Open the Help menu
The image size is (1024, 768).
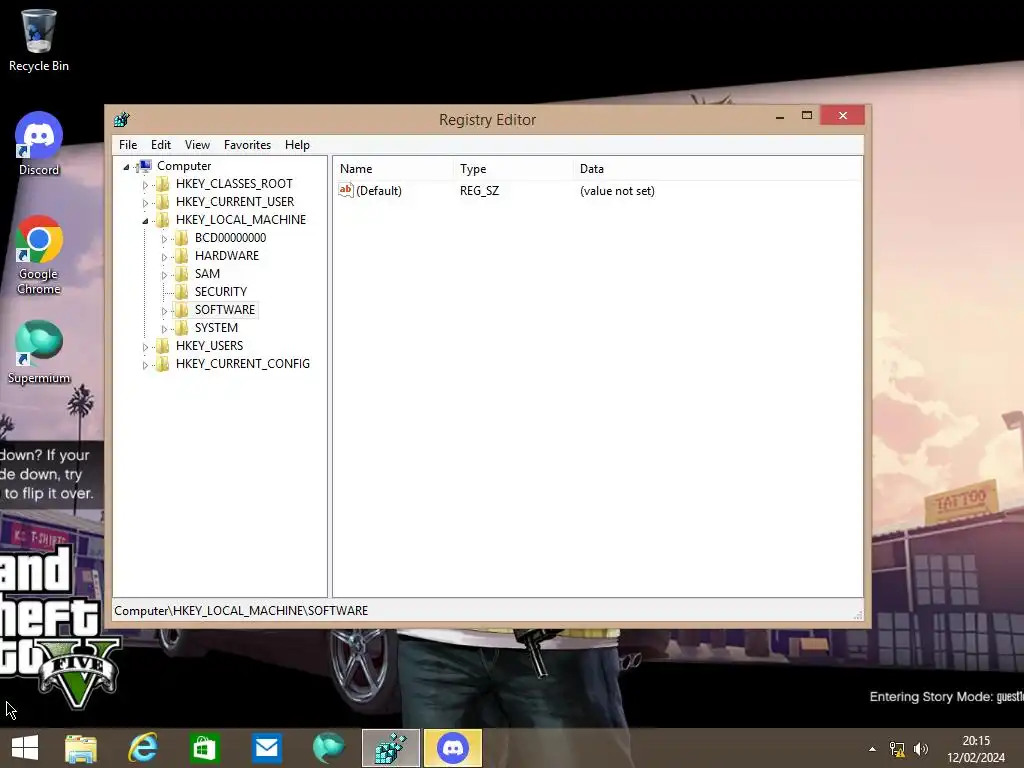297,145
